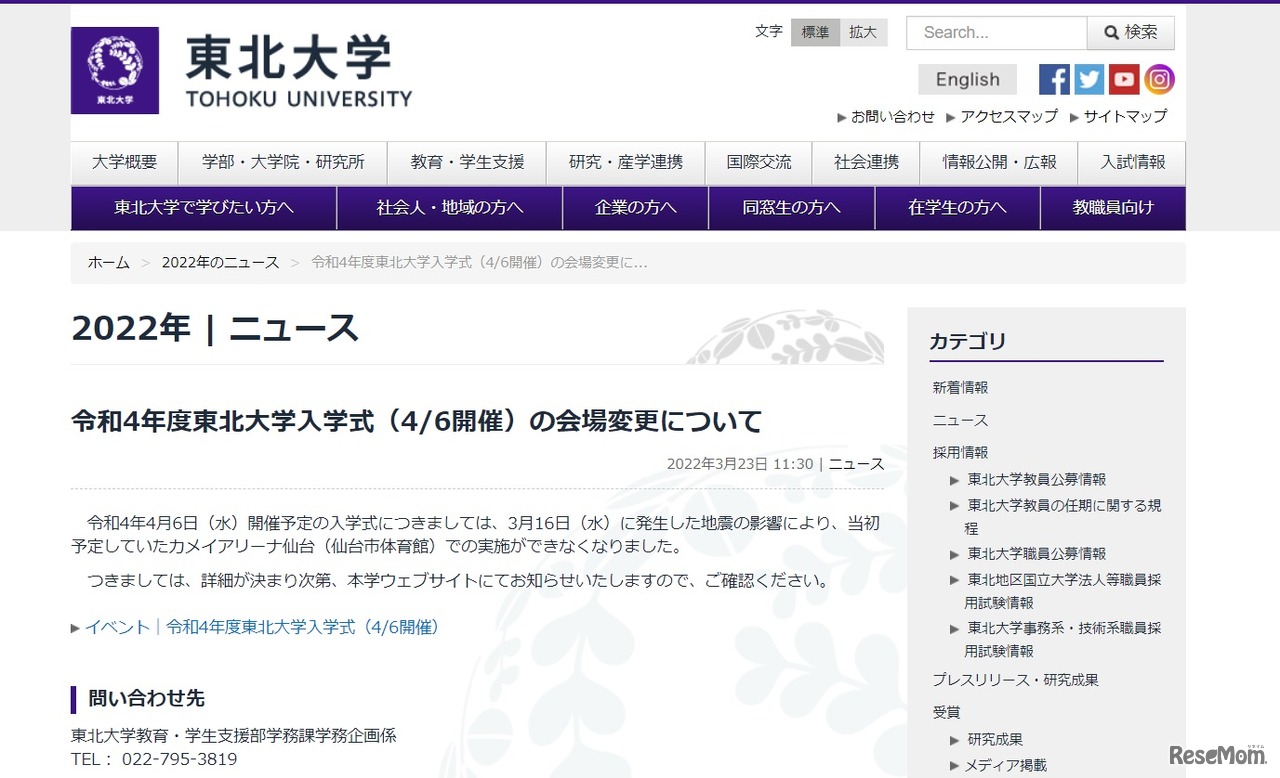The height and width of the screenshot is (778, 1280).
Task: Click the 東北大学教育・学生支援部学務課学務企画係 contact line
Action: point(234,736)
